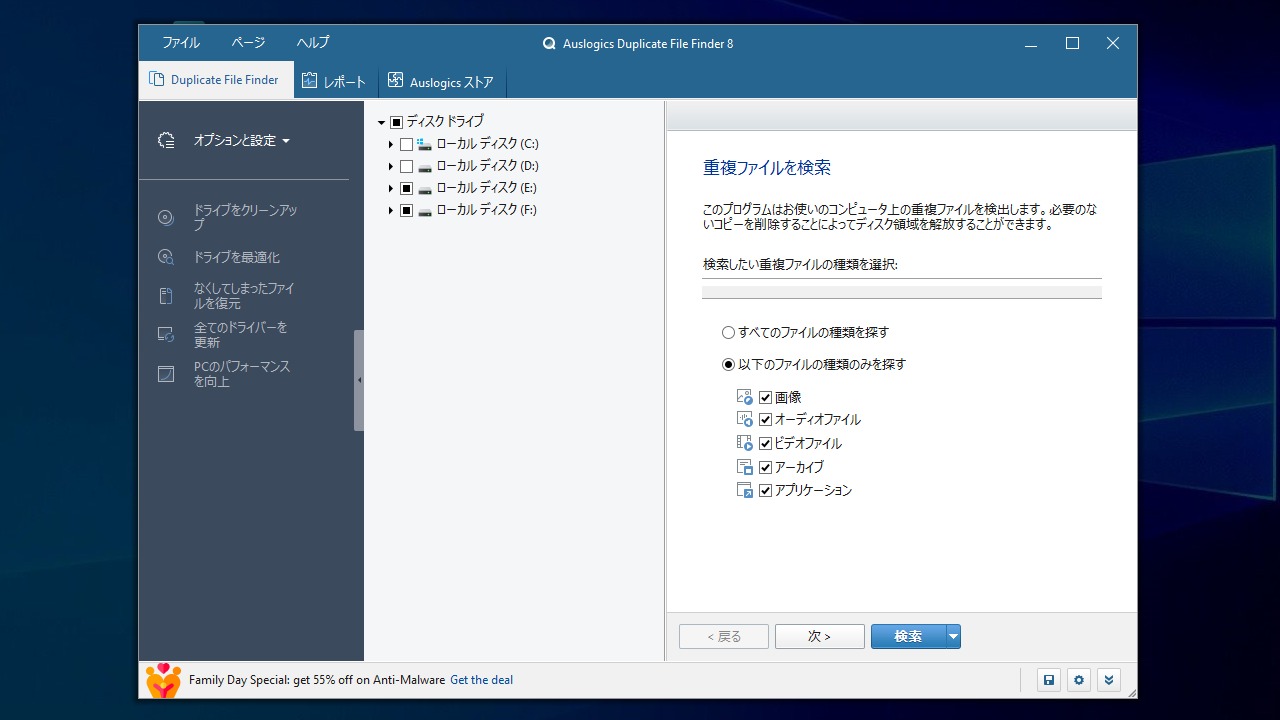Screen dimensions: 1280x720
Task: Click the 検索 (Search) button
Action: [x=908, y=636]
